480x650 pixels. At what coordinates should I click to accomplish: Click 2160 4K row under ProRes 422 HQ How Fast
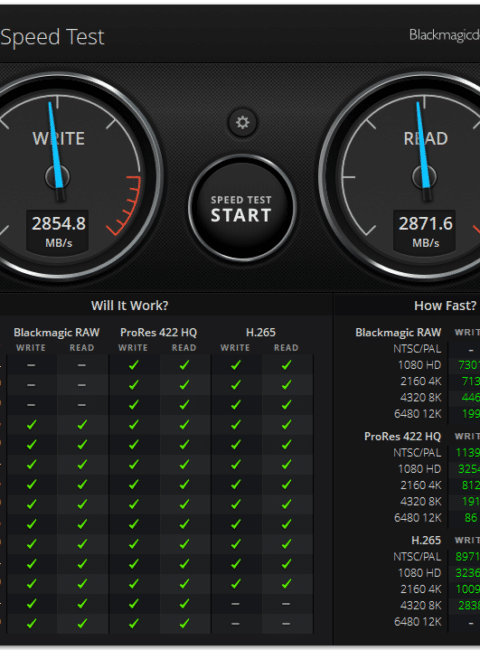point(421,485)
